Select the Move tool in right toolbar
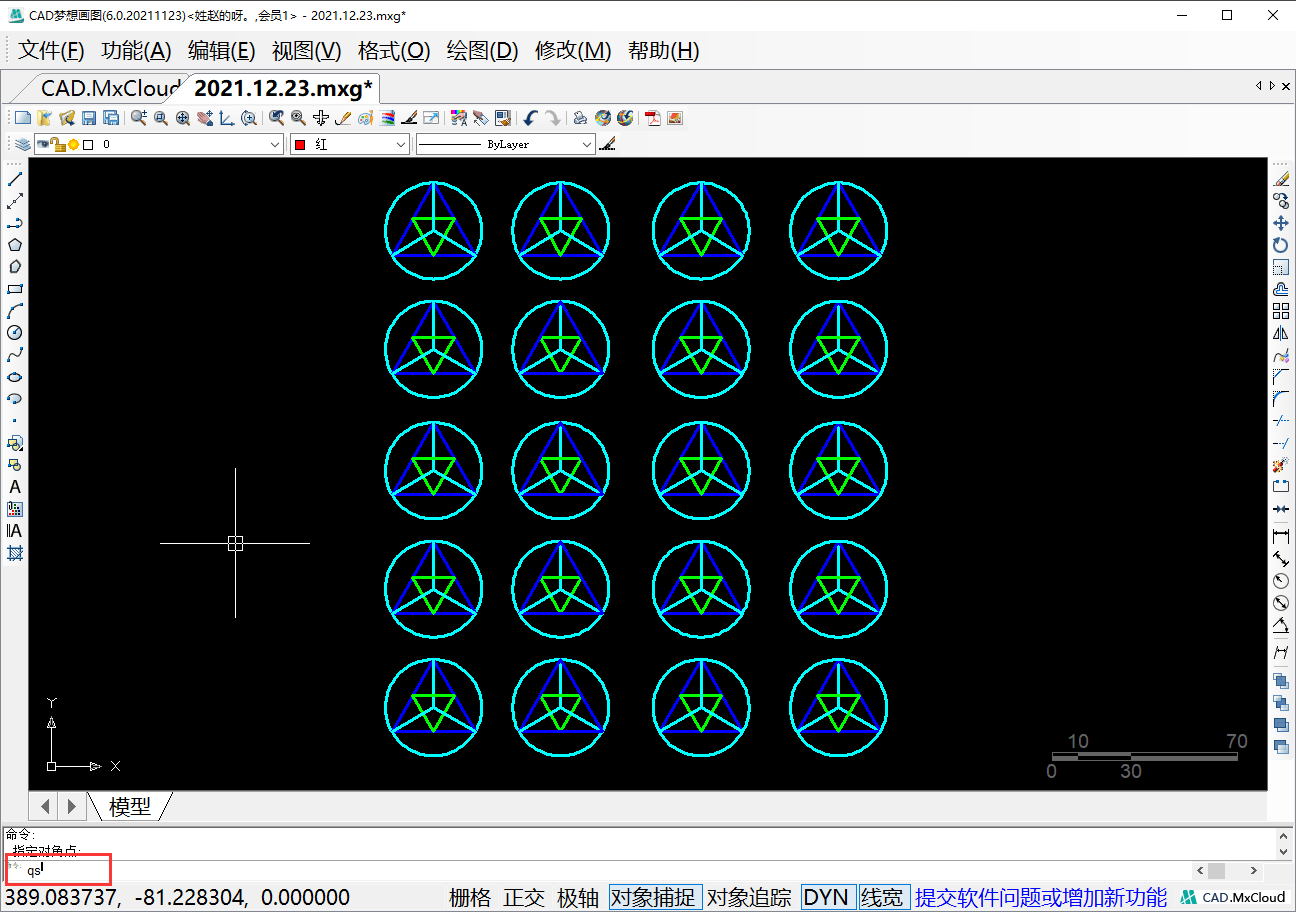This screenshot has width=1296, height=912. (x=1281, y=223)
